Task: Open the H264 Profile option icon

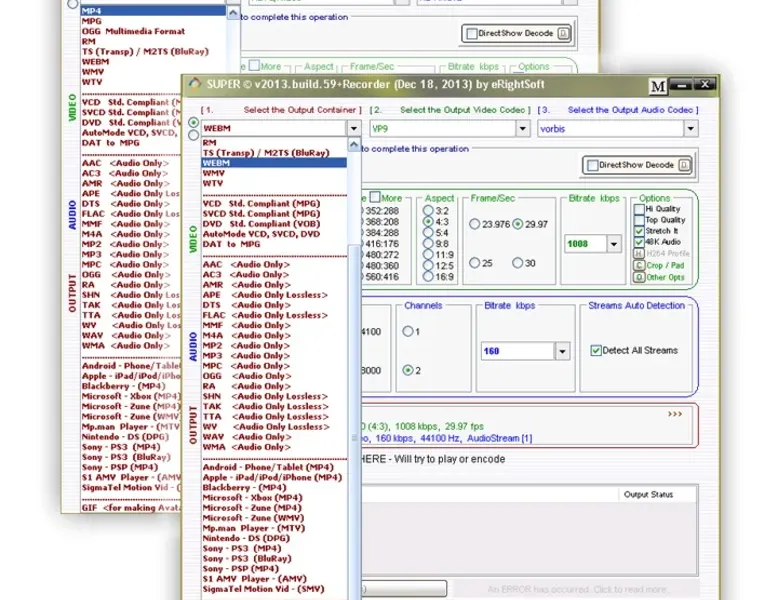Action: pos(639,254)
